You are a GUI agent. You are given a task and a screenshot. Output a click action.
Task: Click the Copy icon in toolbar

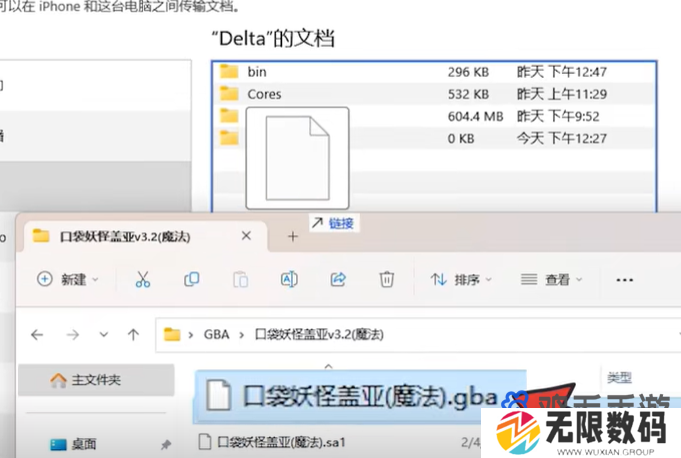(x=192, y=280)
